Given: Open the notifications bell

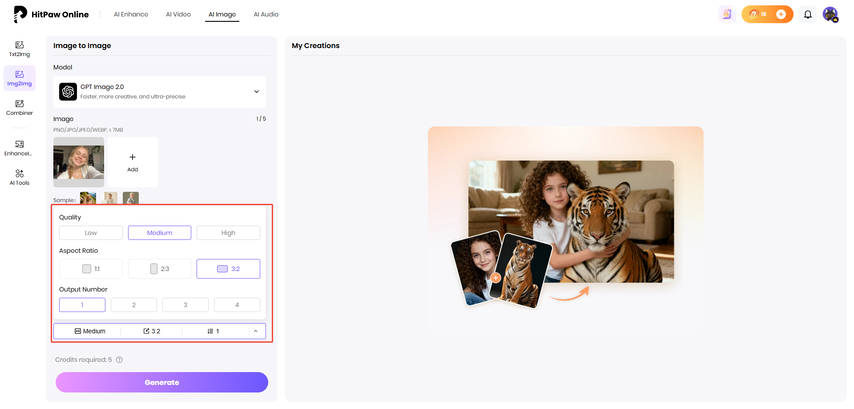Looking at the screenshot, I should [x=808, y=15].
